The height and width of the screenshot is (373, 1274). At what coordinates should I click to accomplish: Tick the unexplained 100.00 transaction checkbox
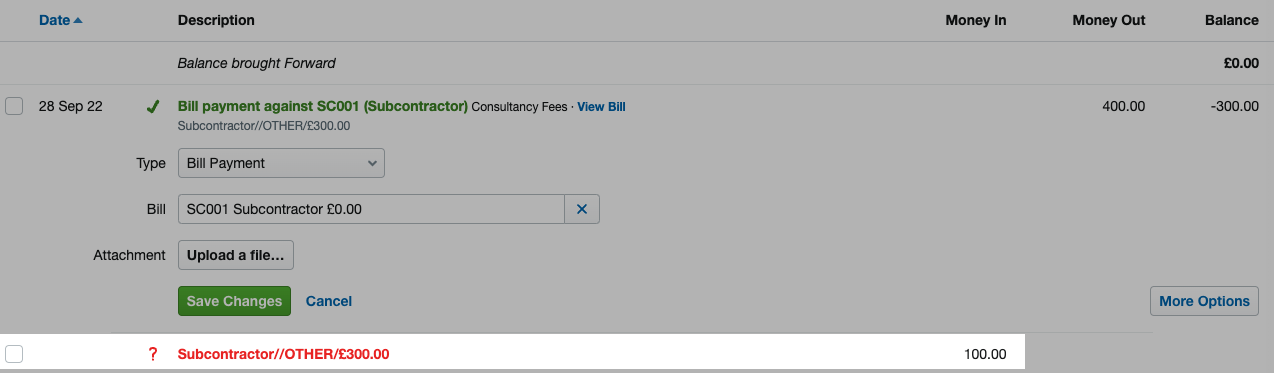pyautogui.click(x=14, y=354)
